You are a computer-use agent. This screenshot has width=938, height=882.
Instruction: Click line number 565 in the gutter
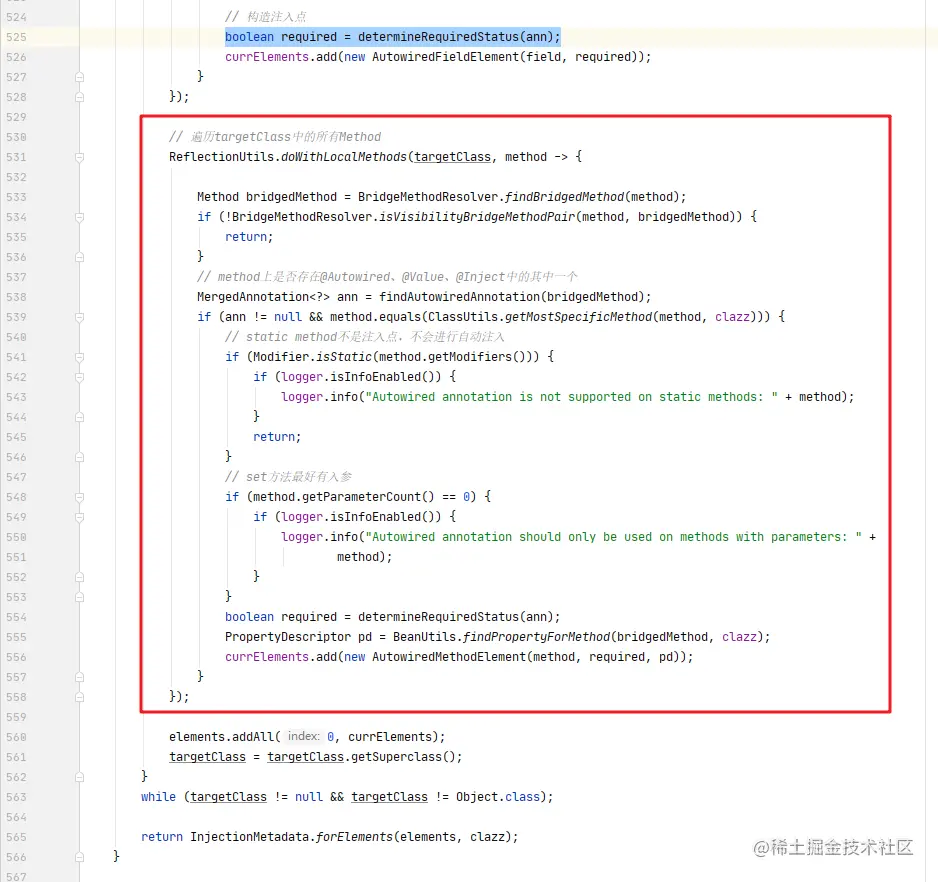[16, 837]
